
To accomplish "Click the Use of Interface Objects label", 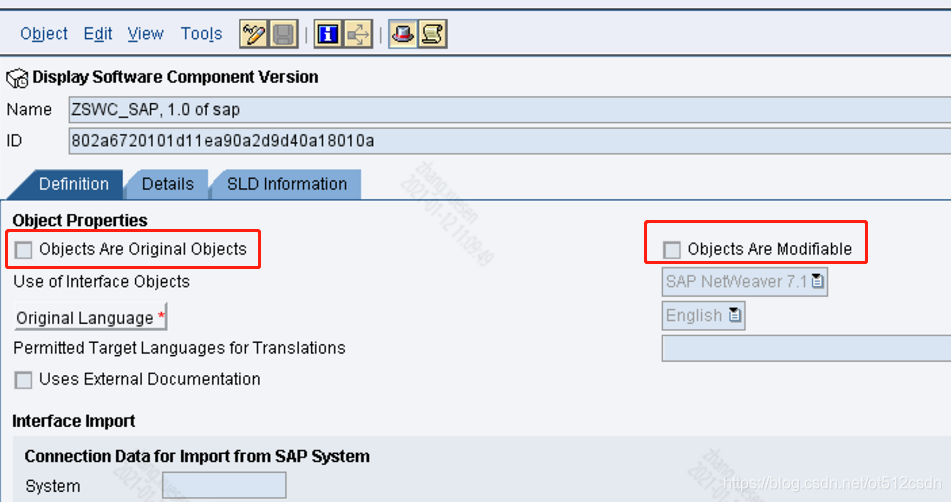I will click(x=101, y=282).
